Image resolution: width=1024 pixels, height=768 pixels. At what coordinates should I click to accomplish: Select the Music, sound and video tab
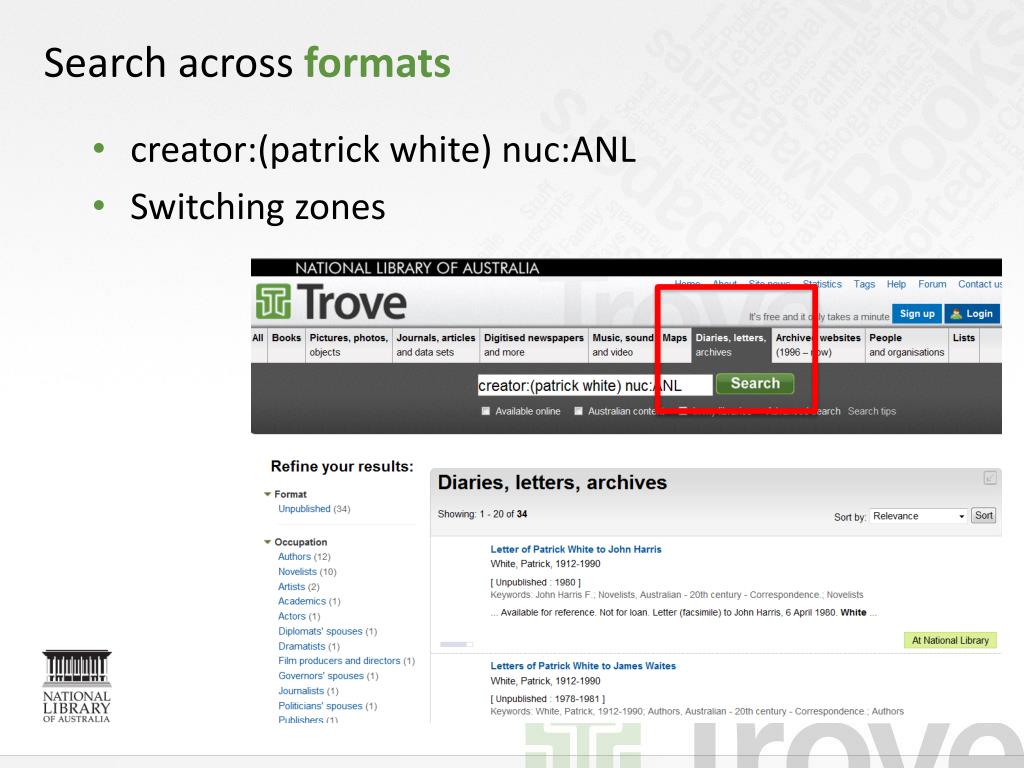622,345
